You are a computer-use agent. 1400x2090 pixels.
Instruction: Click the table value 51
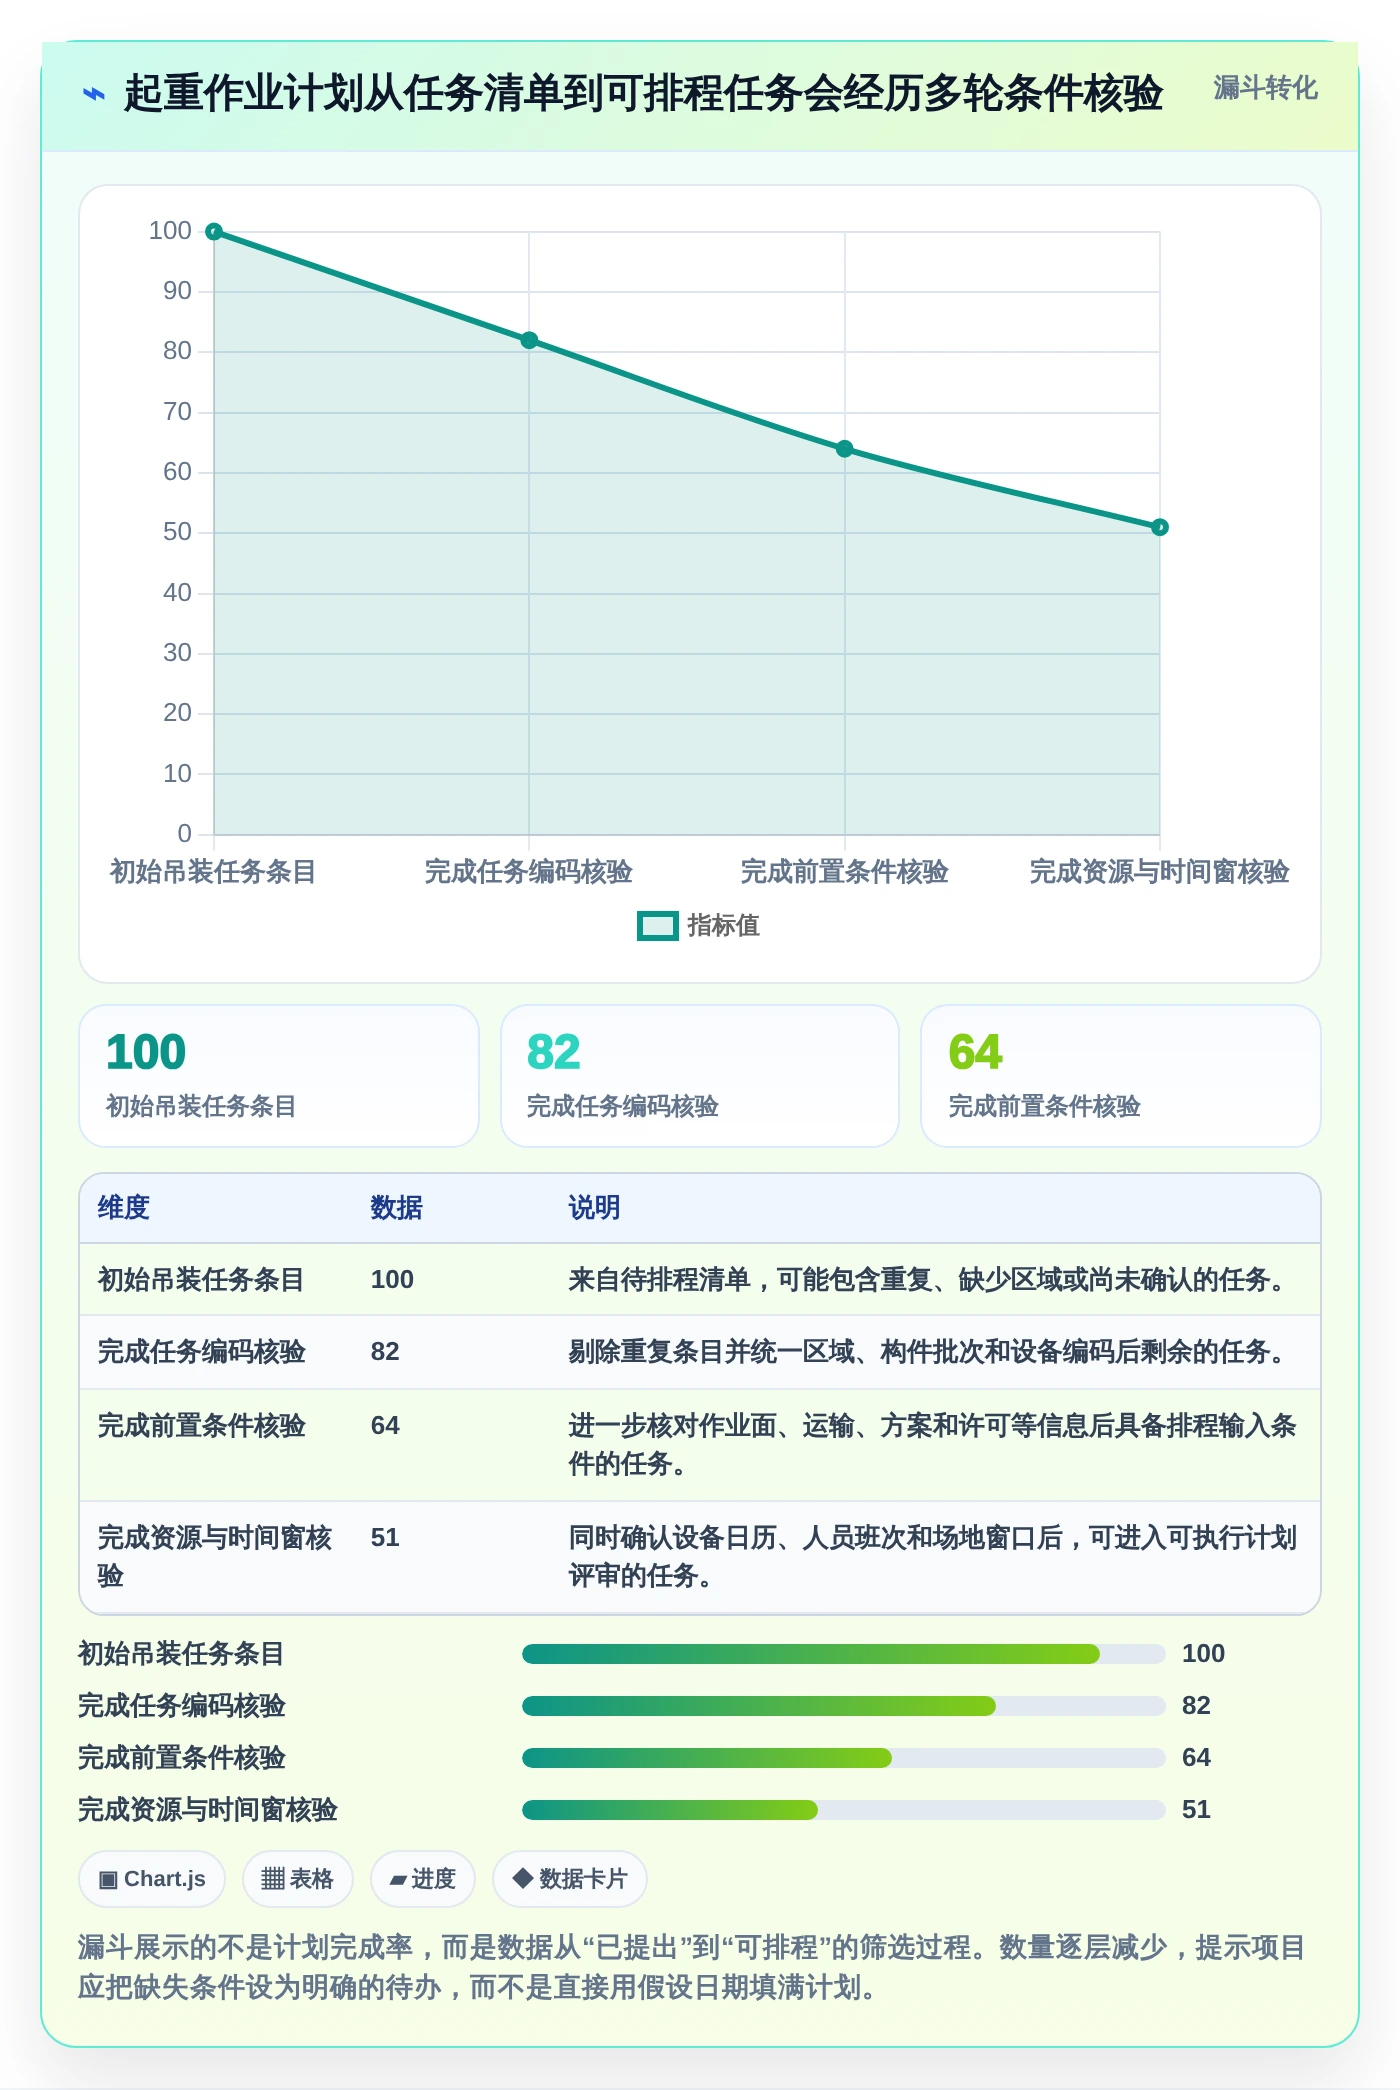point(385,1538)
